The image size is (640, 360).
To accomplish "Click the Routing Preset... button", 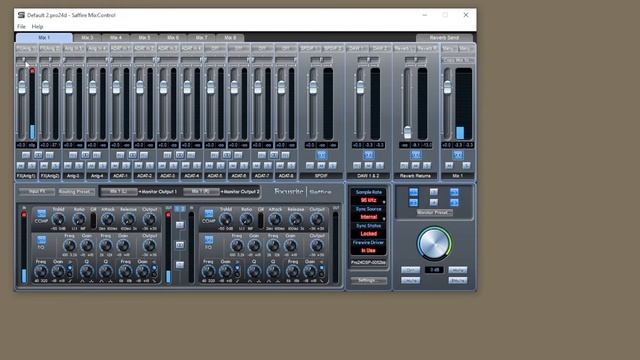I will [x=76, y=191].
